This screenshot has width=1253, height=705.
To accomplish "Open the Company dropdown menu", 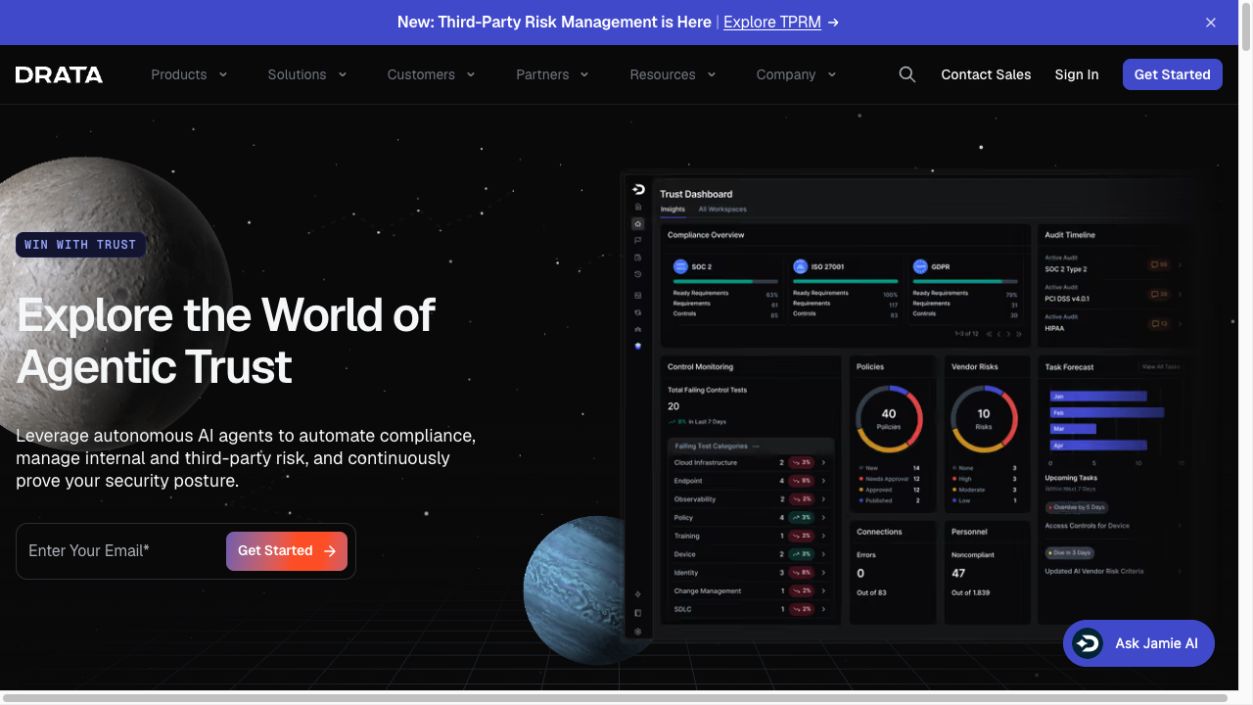I will (796, 75).
